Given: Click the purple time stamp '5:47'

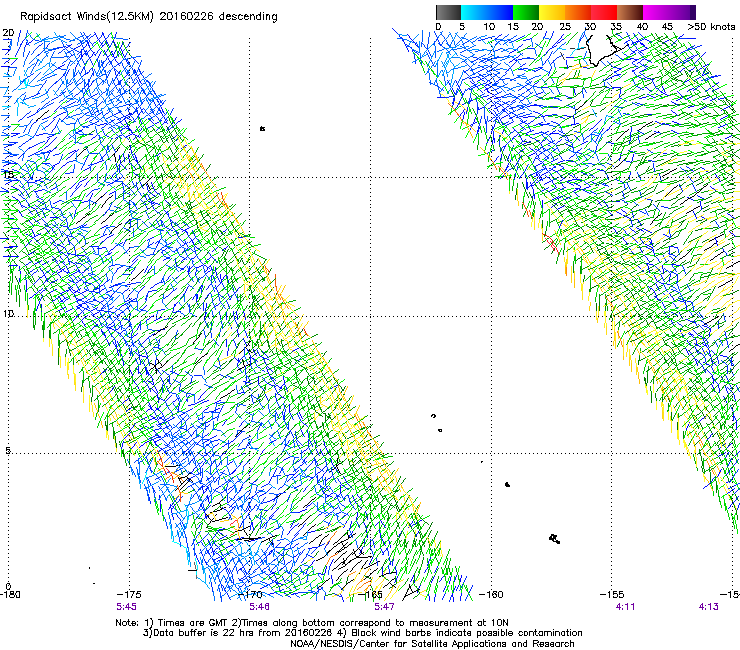Looking at the screenshot, I should [x=384, y=607].
